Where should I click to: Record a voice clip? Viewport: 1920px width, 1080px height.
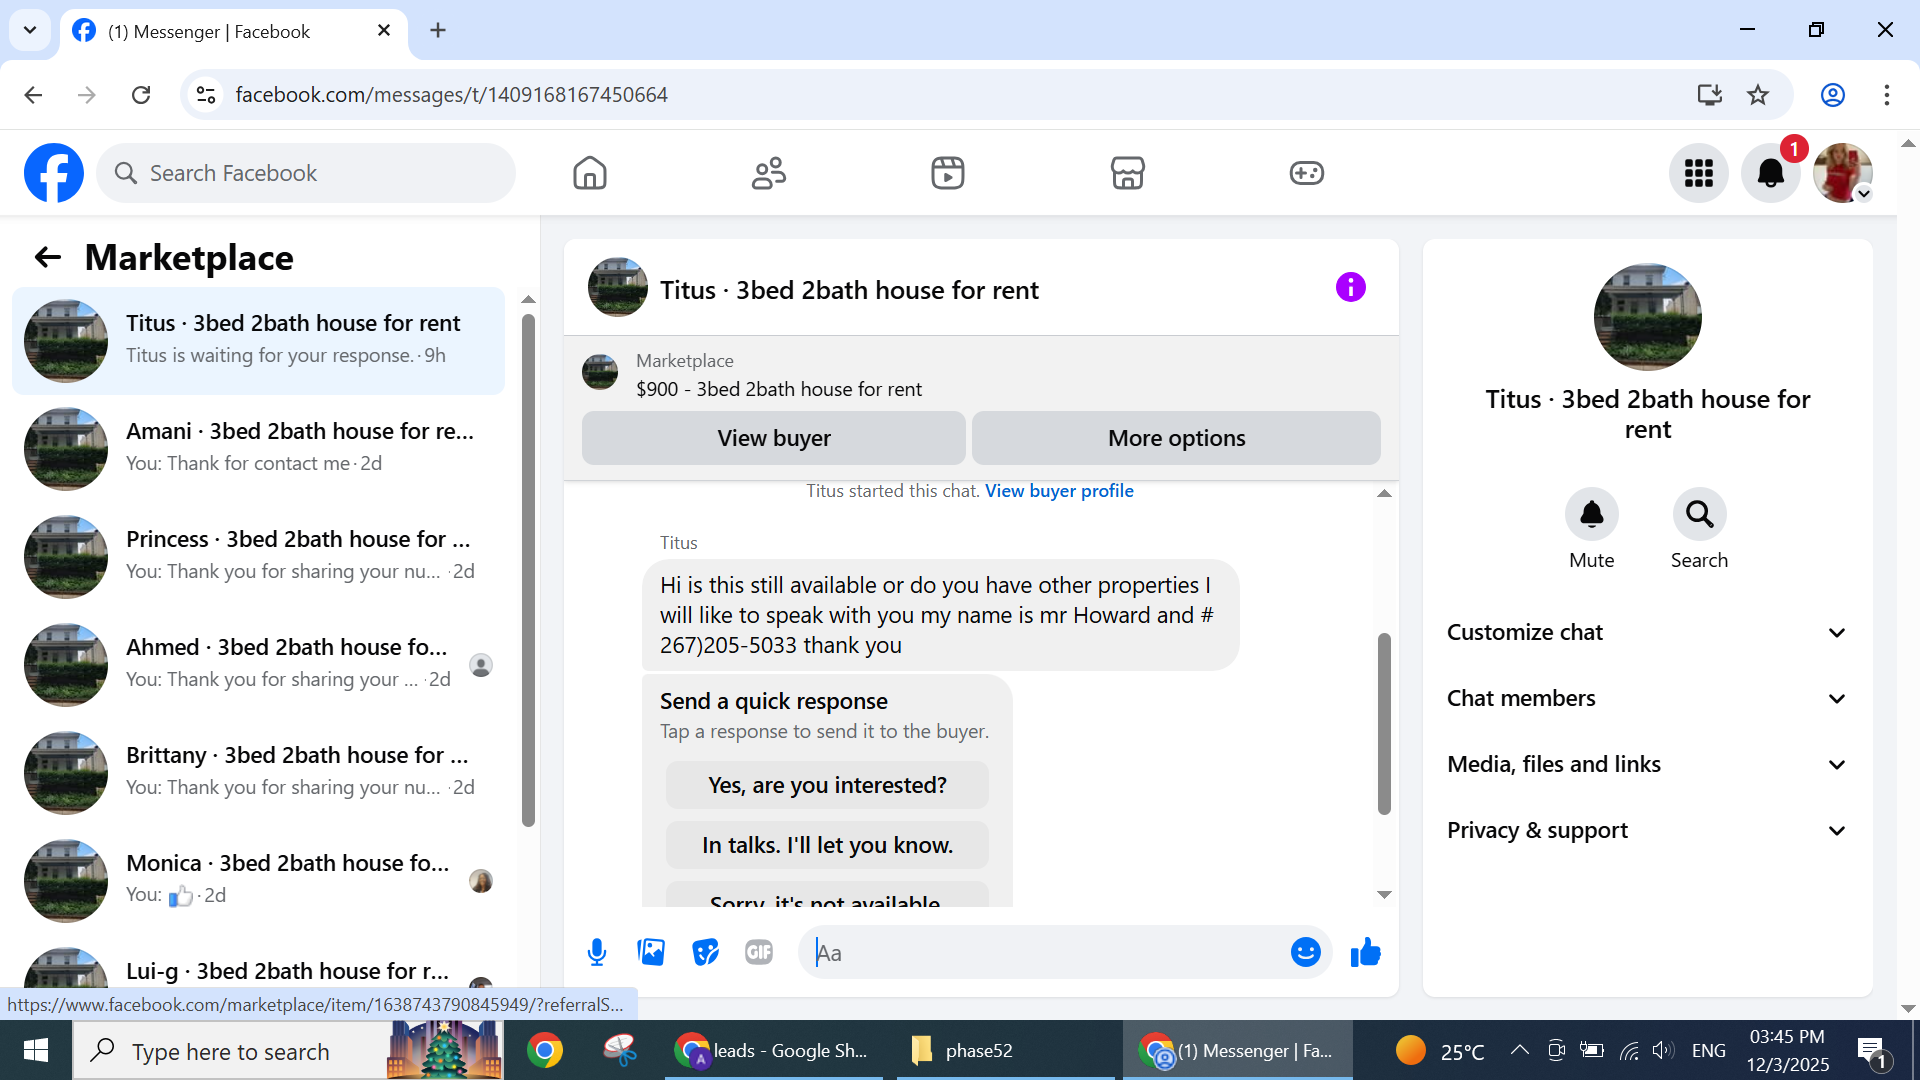click(x=597, y=953)
